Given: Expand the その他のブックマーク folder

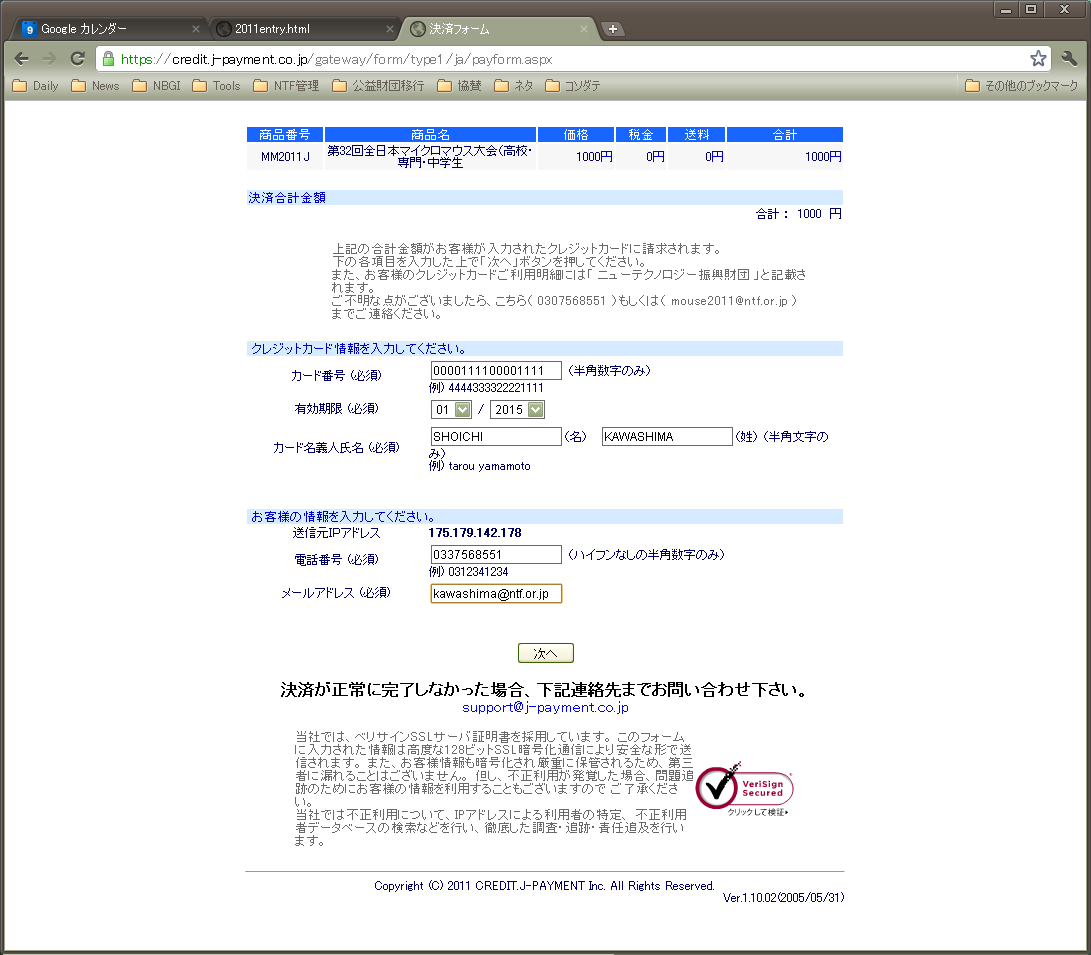Looking at the screenshot, I should coord(1021,86).
